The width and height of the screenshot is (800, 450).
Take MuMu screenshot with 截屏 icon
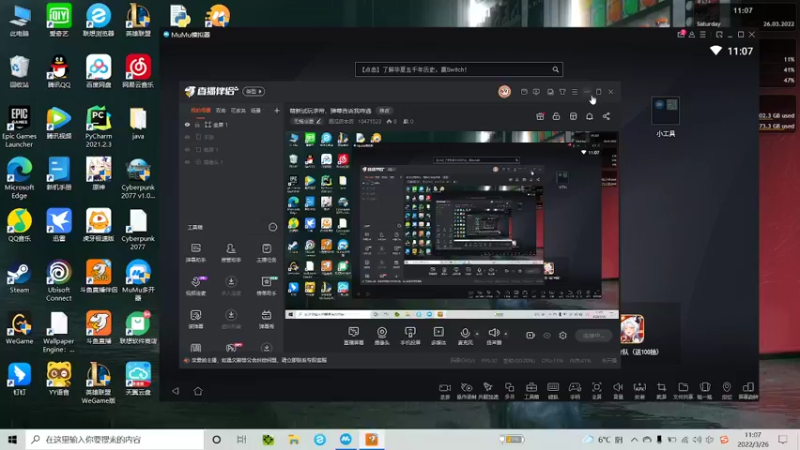(x=661, y=390)
